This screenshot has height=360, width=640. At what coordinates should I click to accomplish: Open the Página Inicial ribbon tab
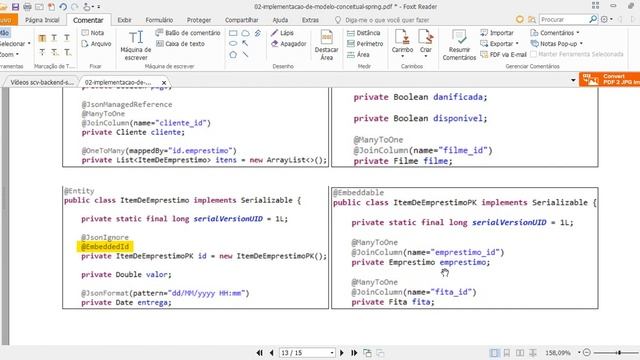(42, 20)
